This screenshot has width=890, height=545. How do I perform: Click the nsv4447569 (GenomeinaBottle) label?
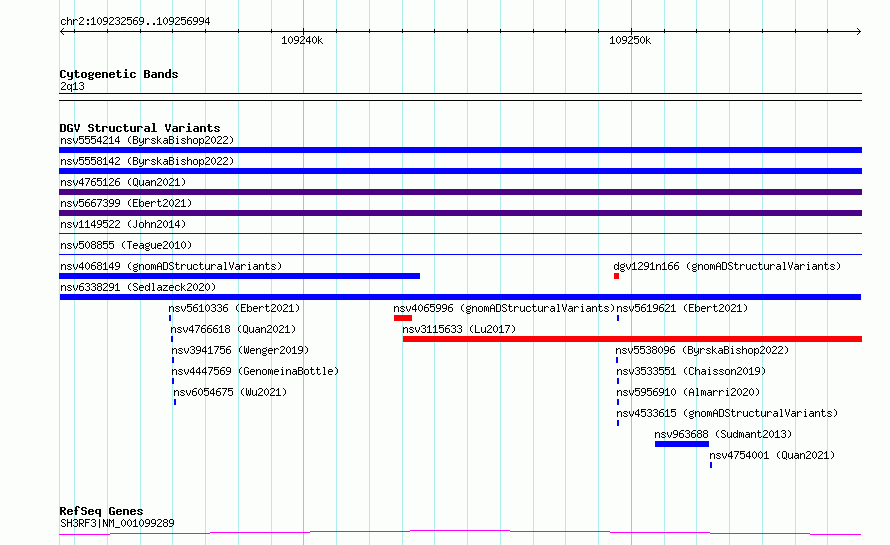(255, 371)
